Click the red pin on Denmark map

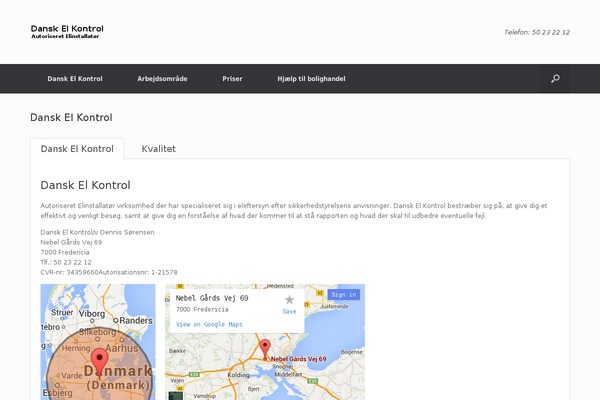(x=99, y=363)
